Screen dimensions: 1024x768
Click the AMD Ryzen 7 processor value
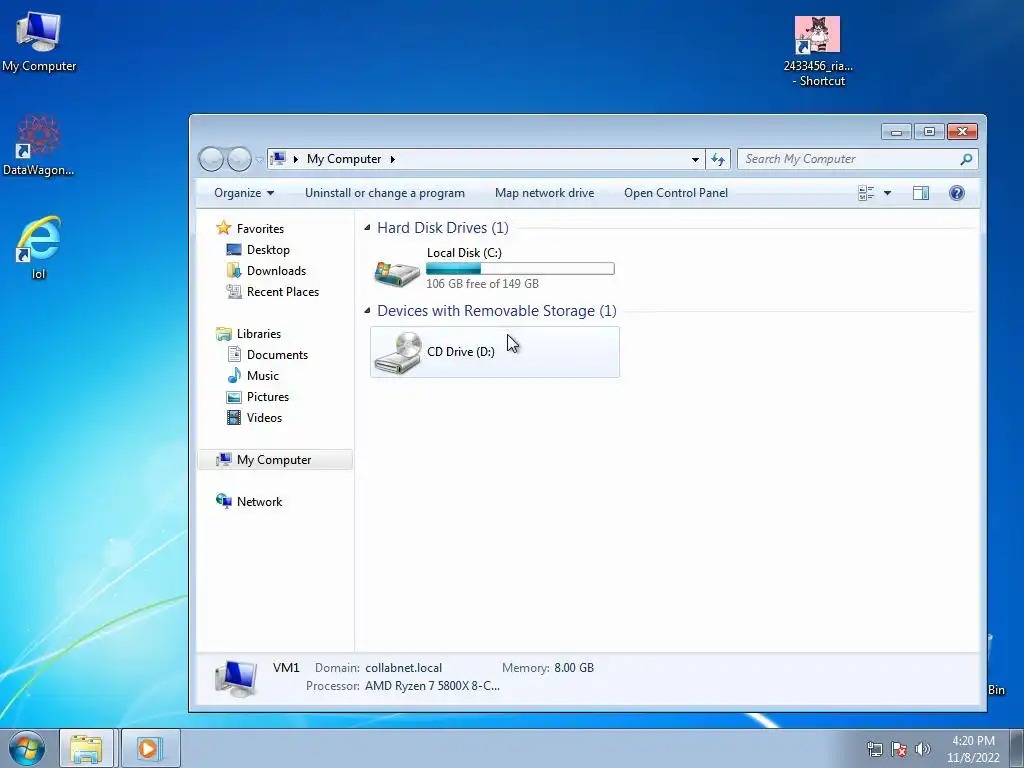(432, 686)
